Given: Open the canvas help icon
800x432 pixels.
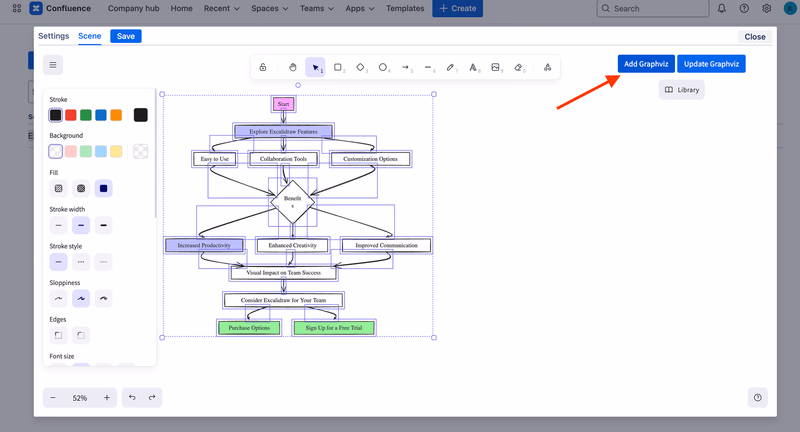Looking at the screenshot, I should 758,398.
